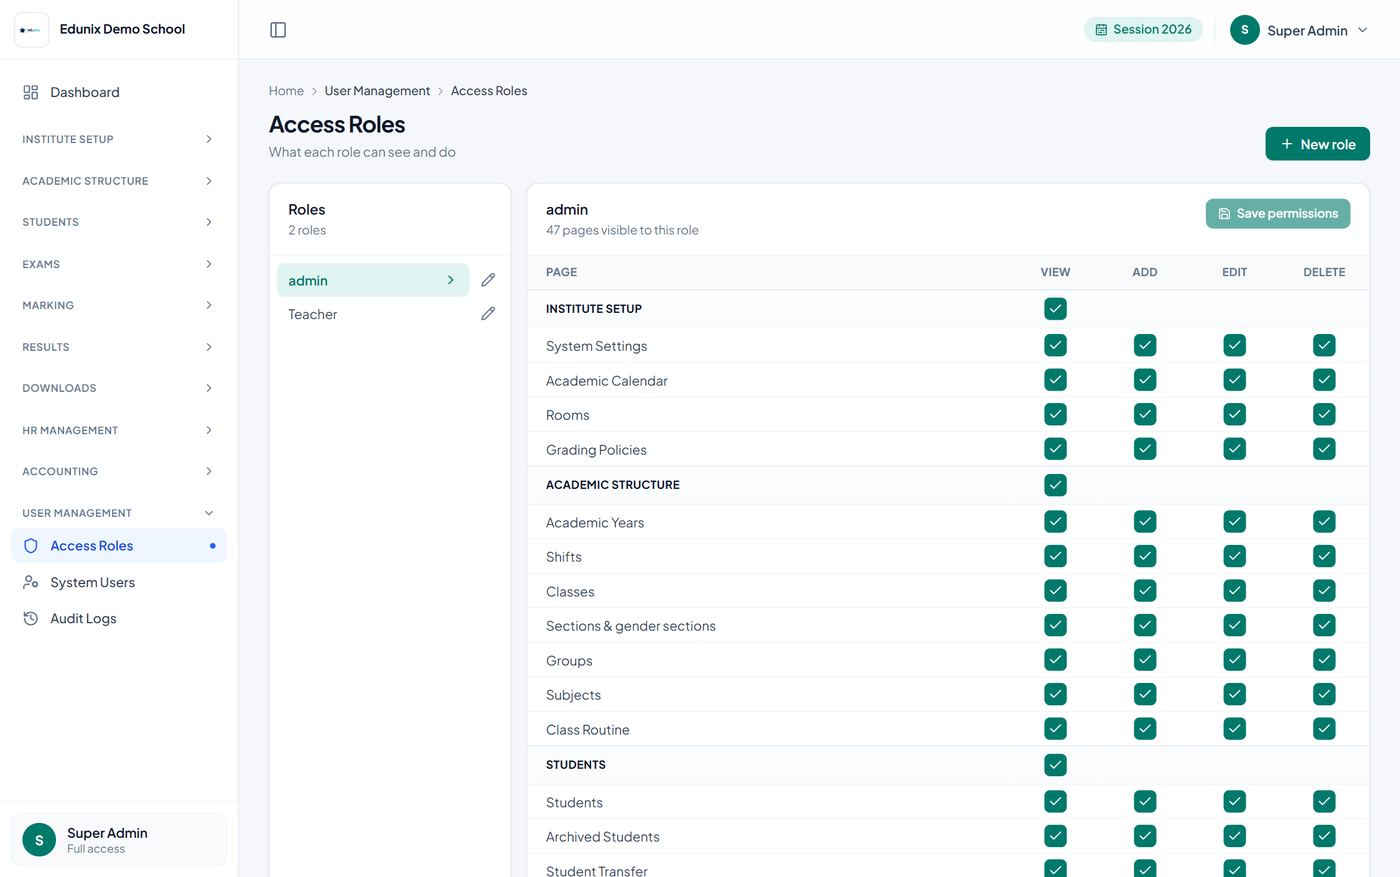This screenshot has width=1400, height=877.
Task: Click the Session 2026 badge
Action: [1143, 30]
